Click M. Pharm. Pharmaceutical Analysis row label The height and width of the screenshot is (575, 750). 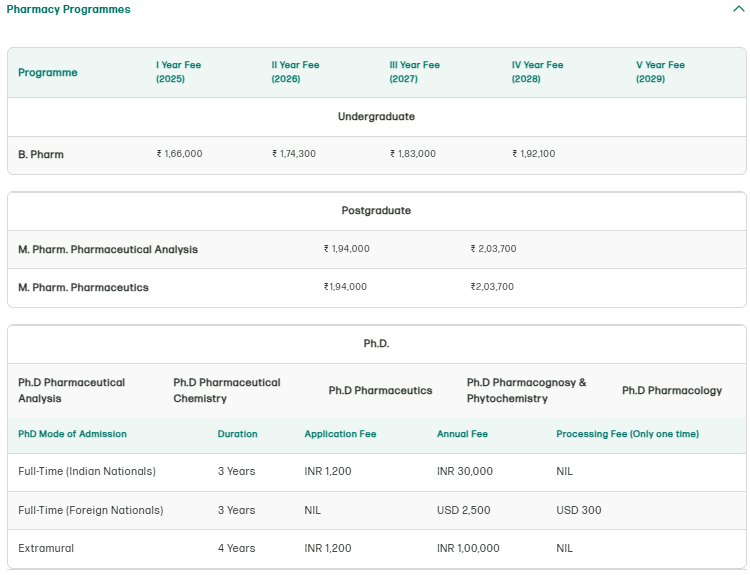(x=108, y=249)
